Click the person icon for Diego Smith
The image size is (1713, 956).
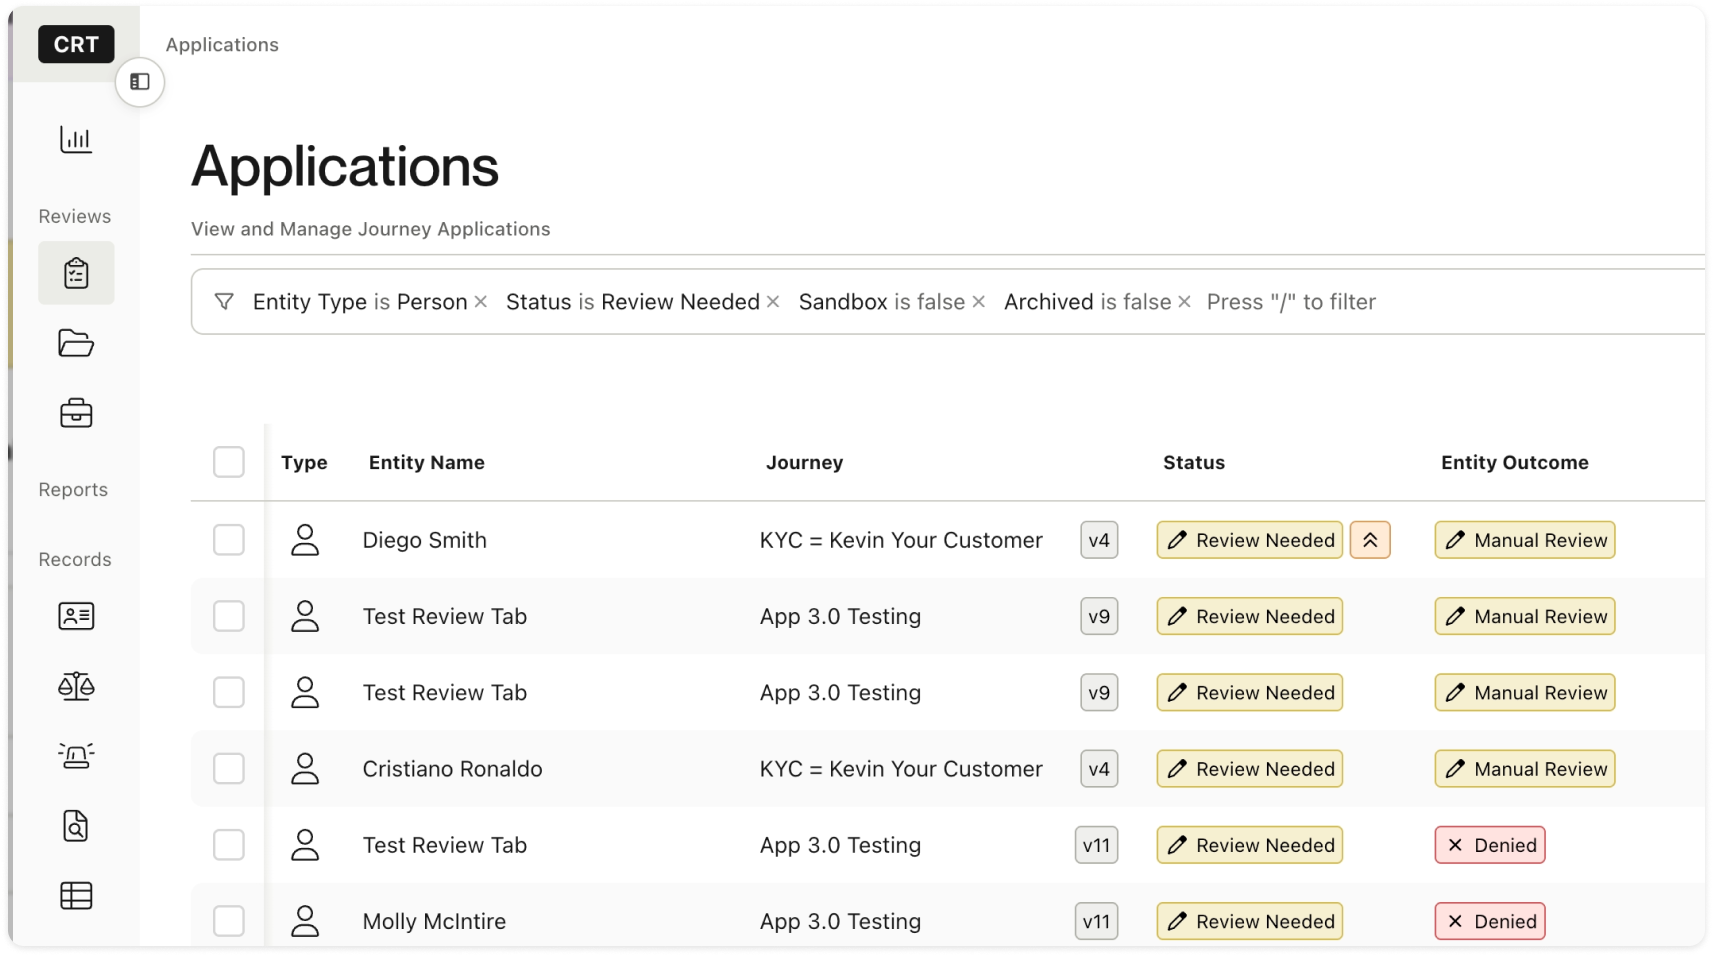coord(305,540)
